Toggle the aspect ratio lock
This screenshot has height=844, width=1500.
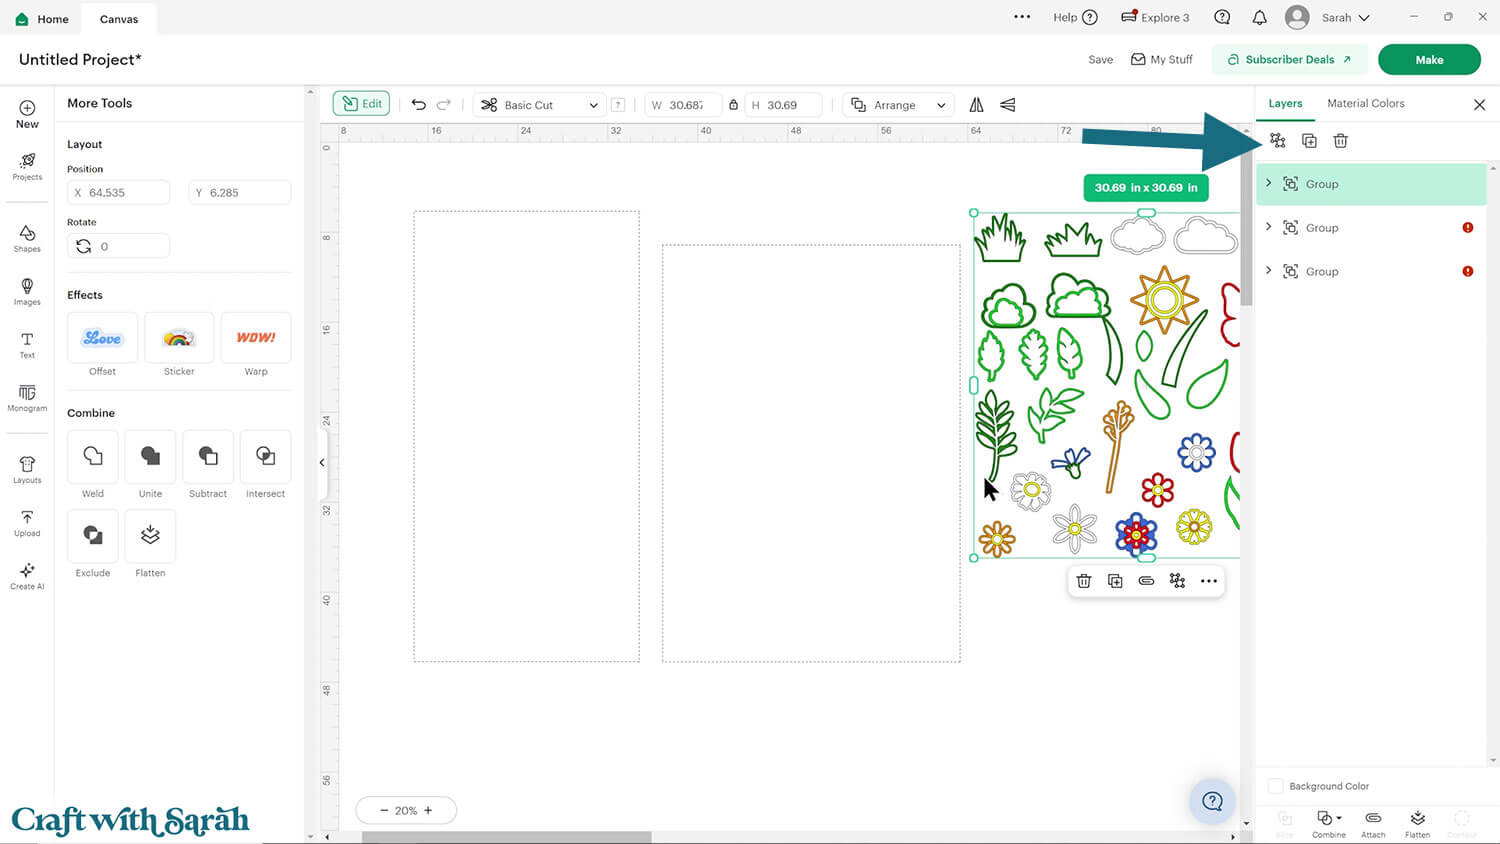click(733, 105)
